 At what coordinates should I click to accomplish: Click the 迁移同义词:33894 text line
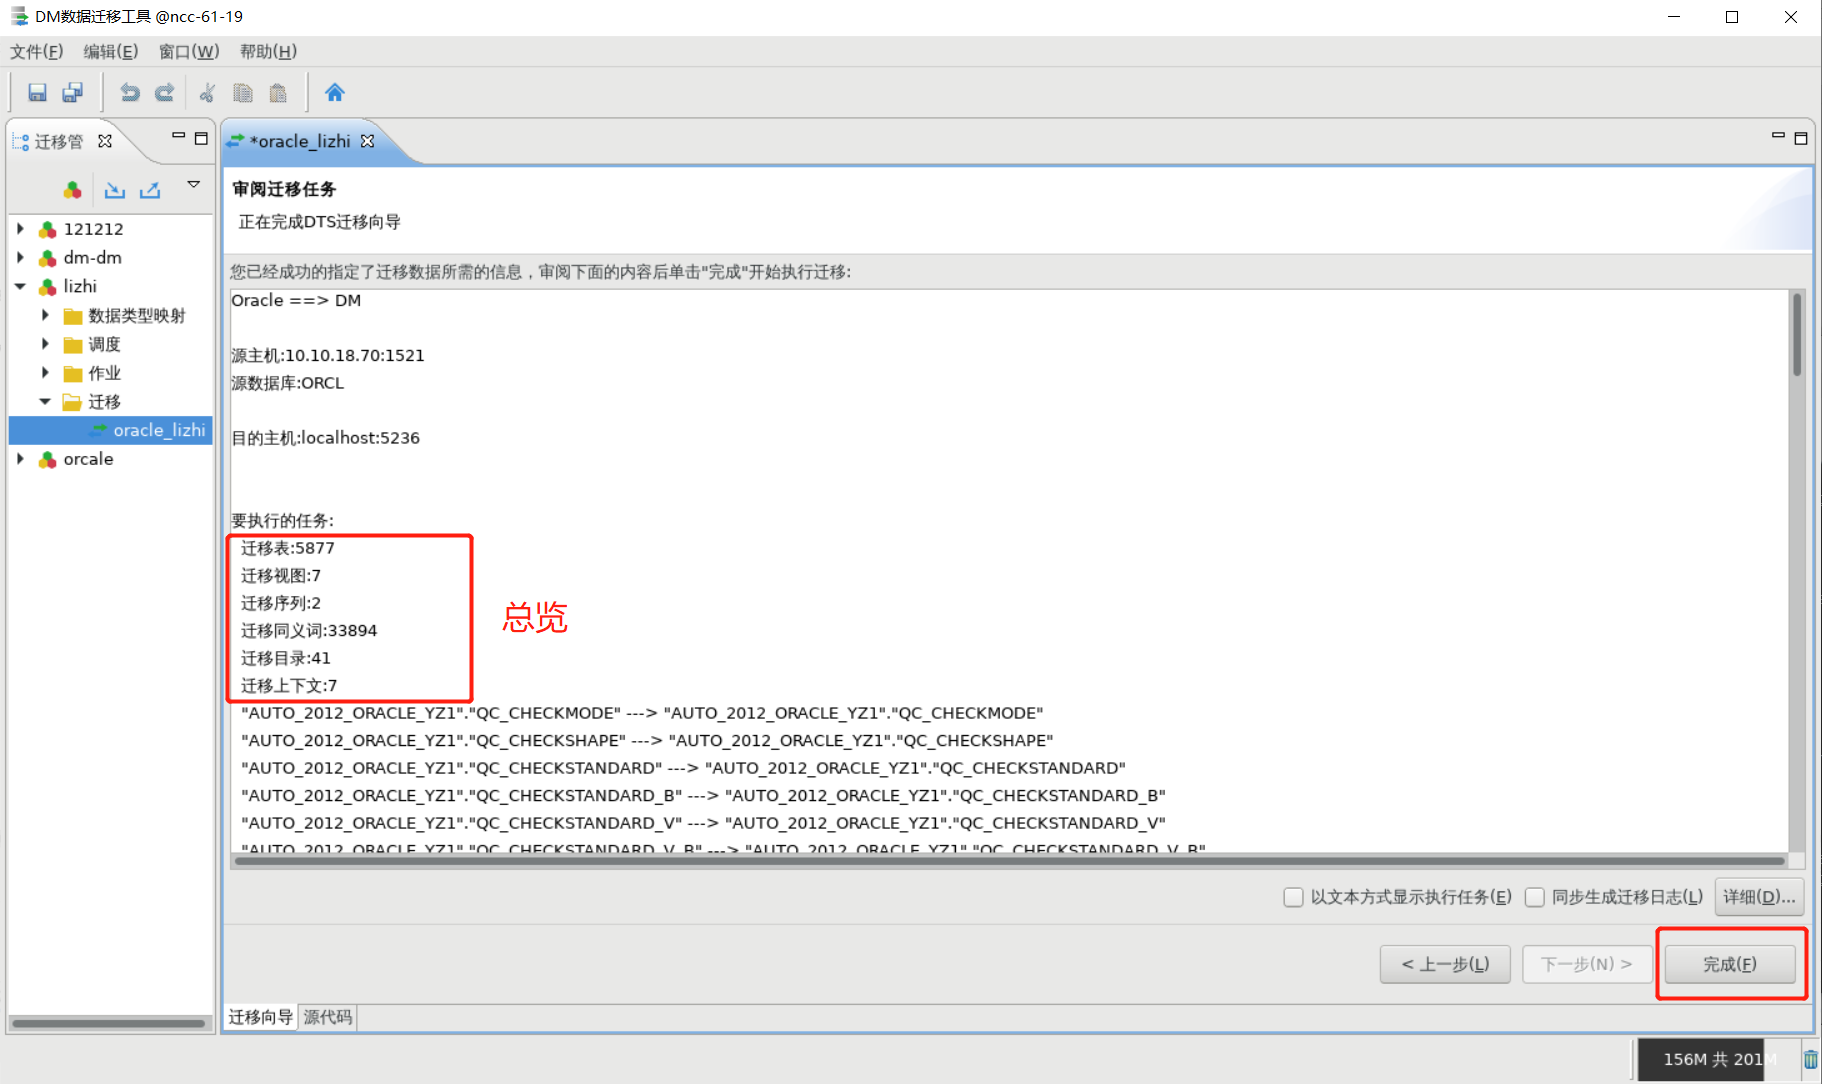tap(309, 630)
